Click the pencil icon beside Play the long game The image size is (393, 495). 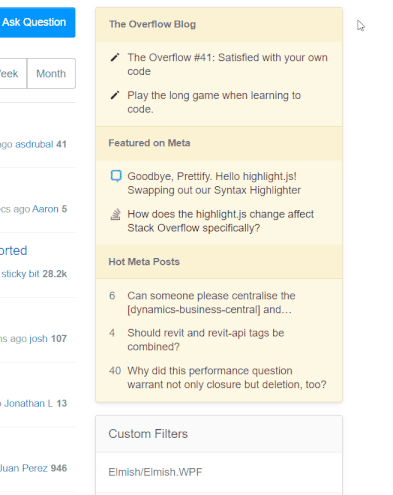pos(115,95)
